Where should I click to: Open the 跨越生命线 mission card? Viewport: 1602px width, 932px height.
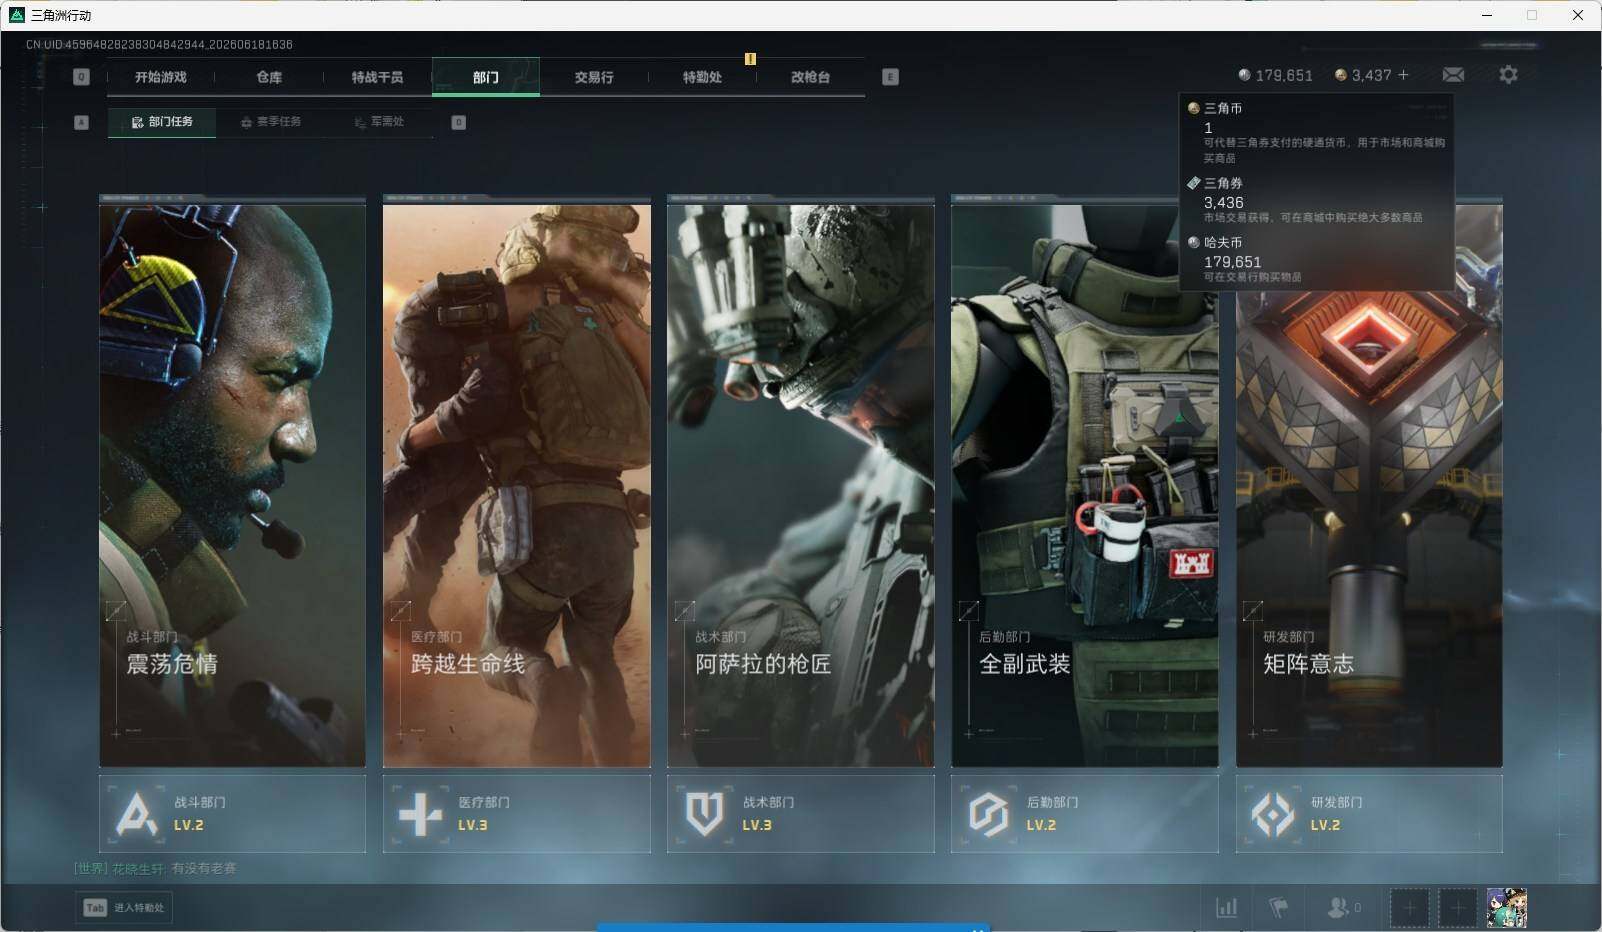[516, 482]
